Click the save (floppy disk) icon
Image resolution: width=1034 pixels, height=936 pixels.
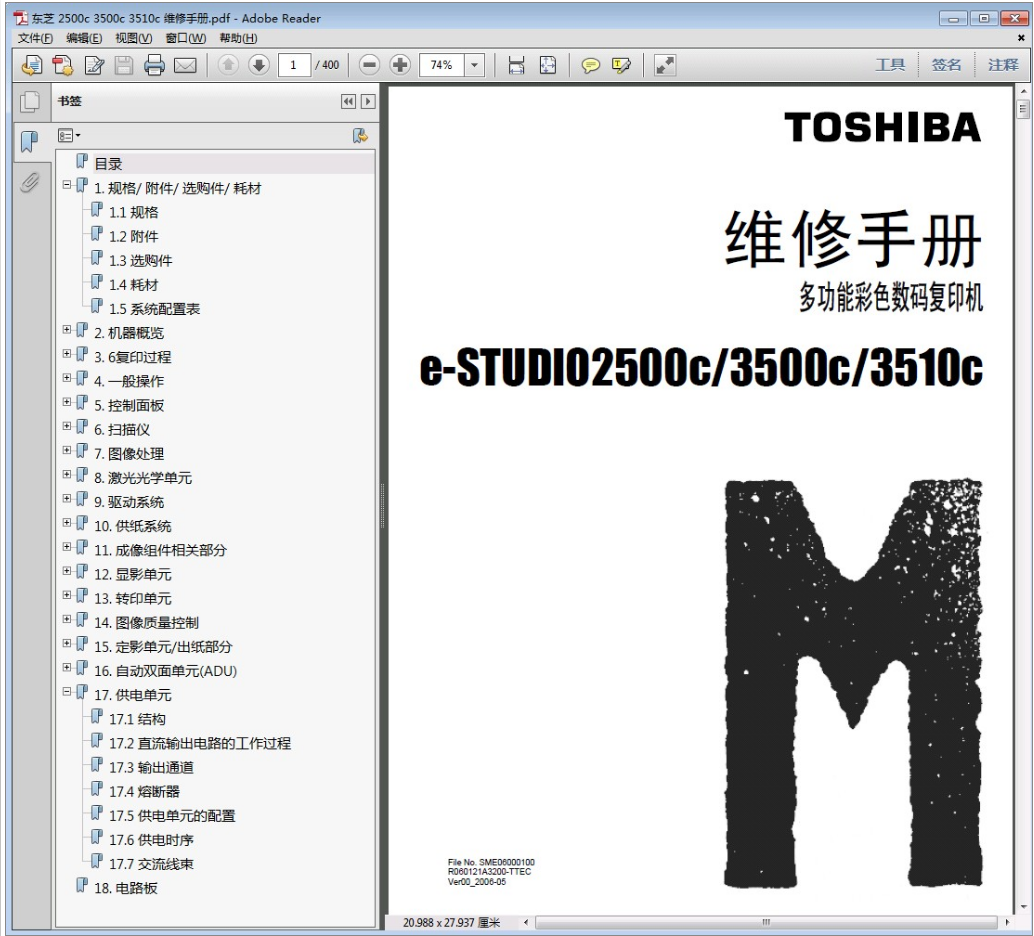(124, 65)
